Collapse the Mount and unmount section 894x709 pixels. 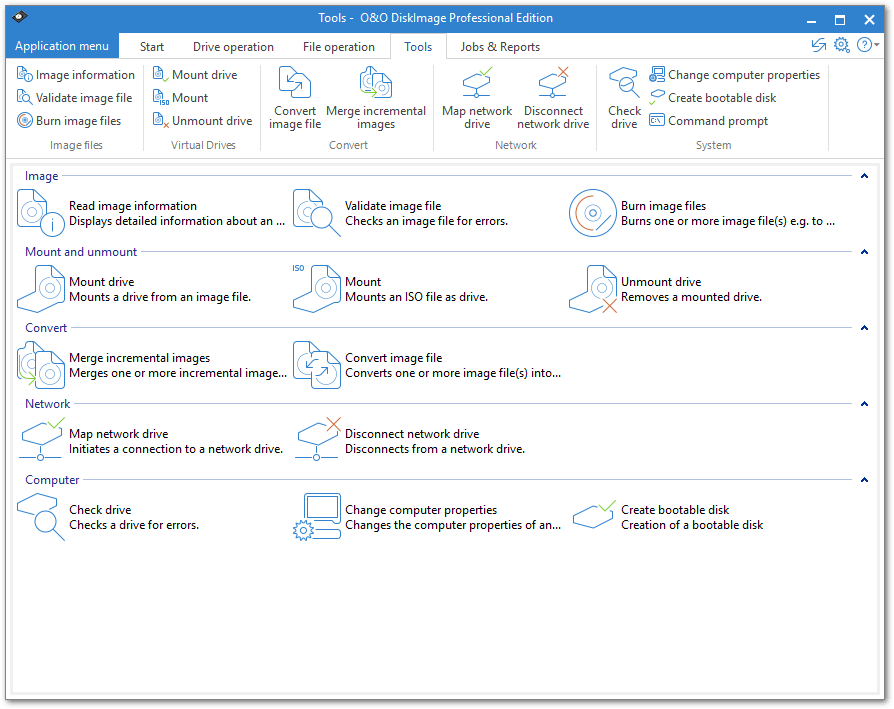[864, 252]
